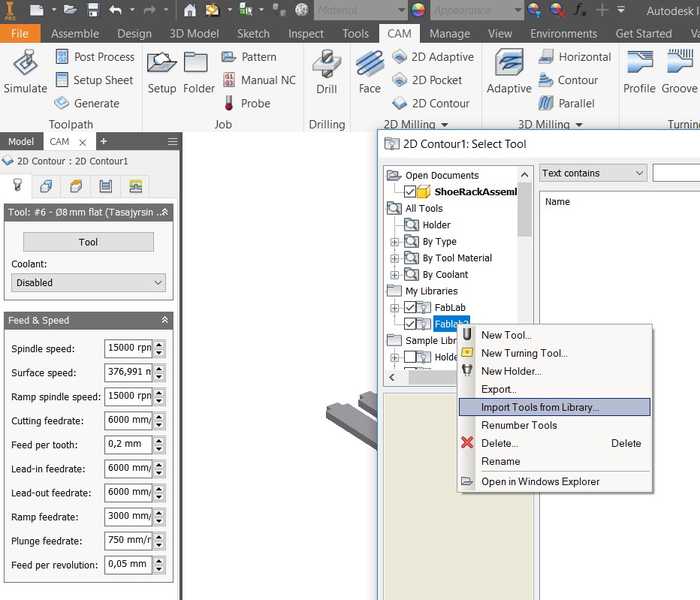Open the Setup Sheet command
The width and height of the screenshot is (700, 600).
tap(94, 80)
